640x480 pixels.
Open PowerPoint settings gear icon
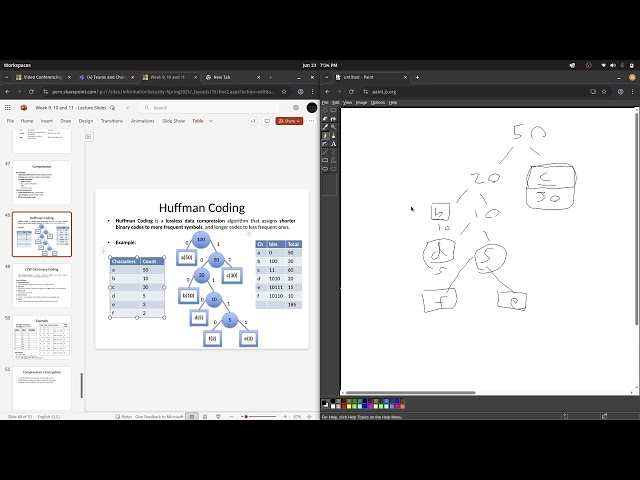296,108
